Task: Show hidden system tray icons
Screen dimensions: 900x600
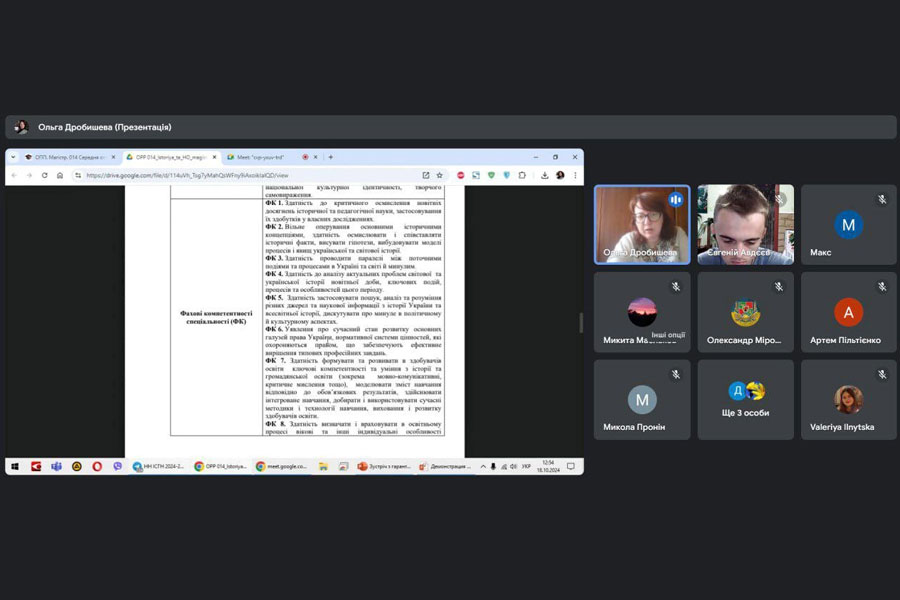Action: 483,466
